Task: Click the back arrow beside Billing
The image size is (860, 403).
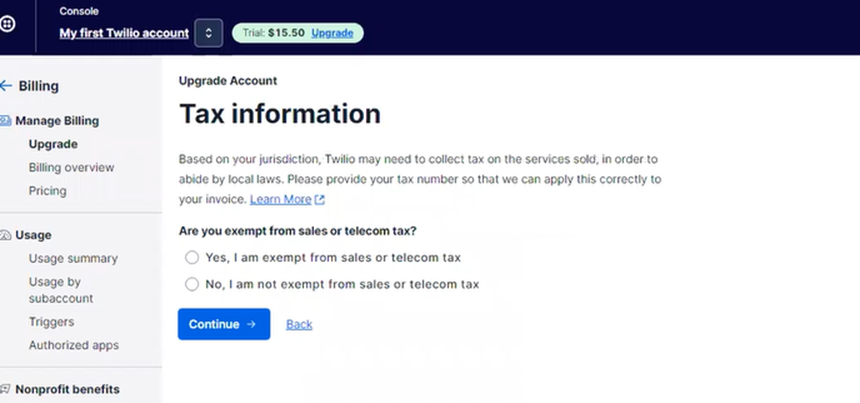Action: (x=6, y=86)
